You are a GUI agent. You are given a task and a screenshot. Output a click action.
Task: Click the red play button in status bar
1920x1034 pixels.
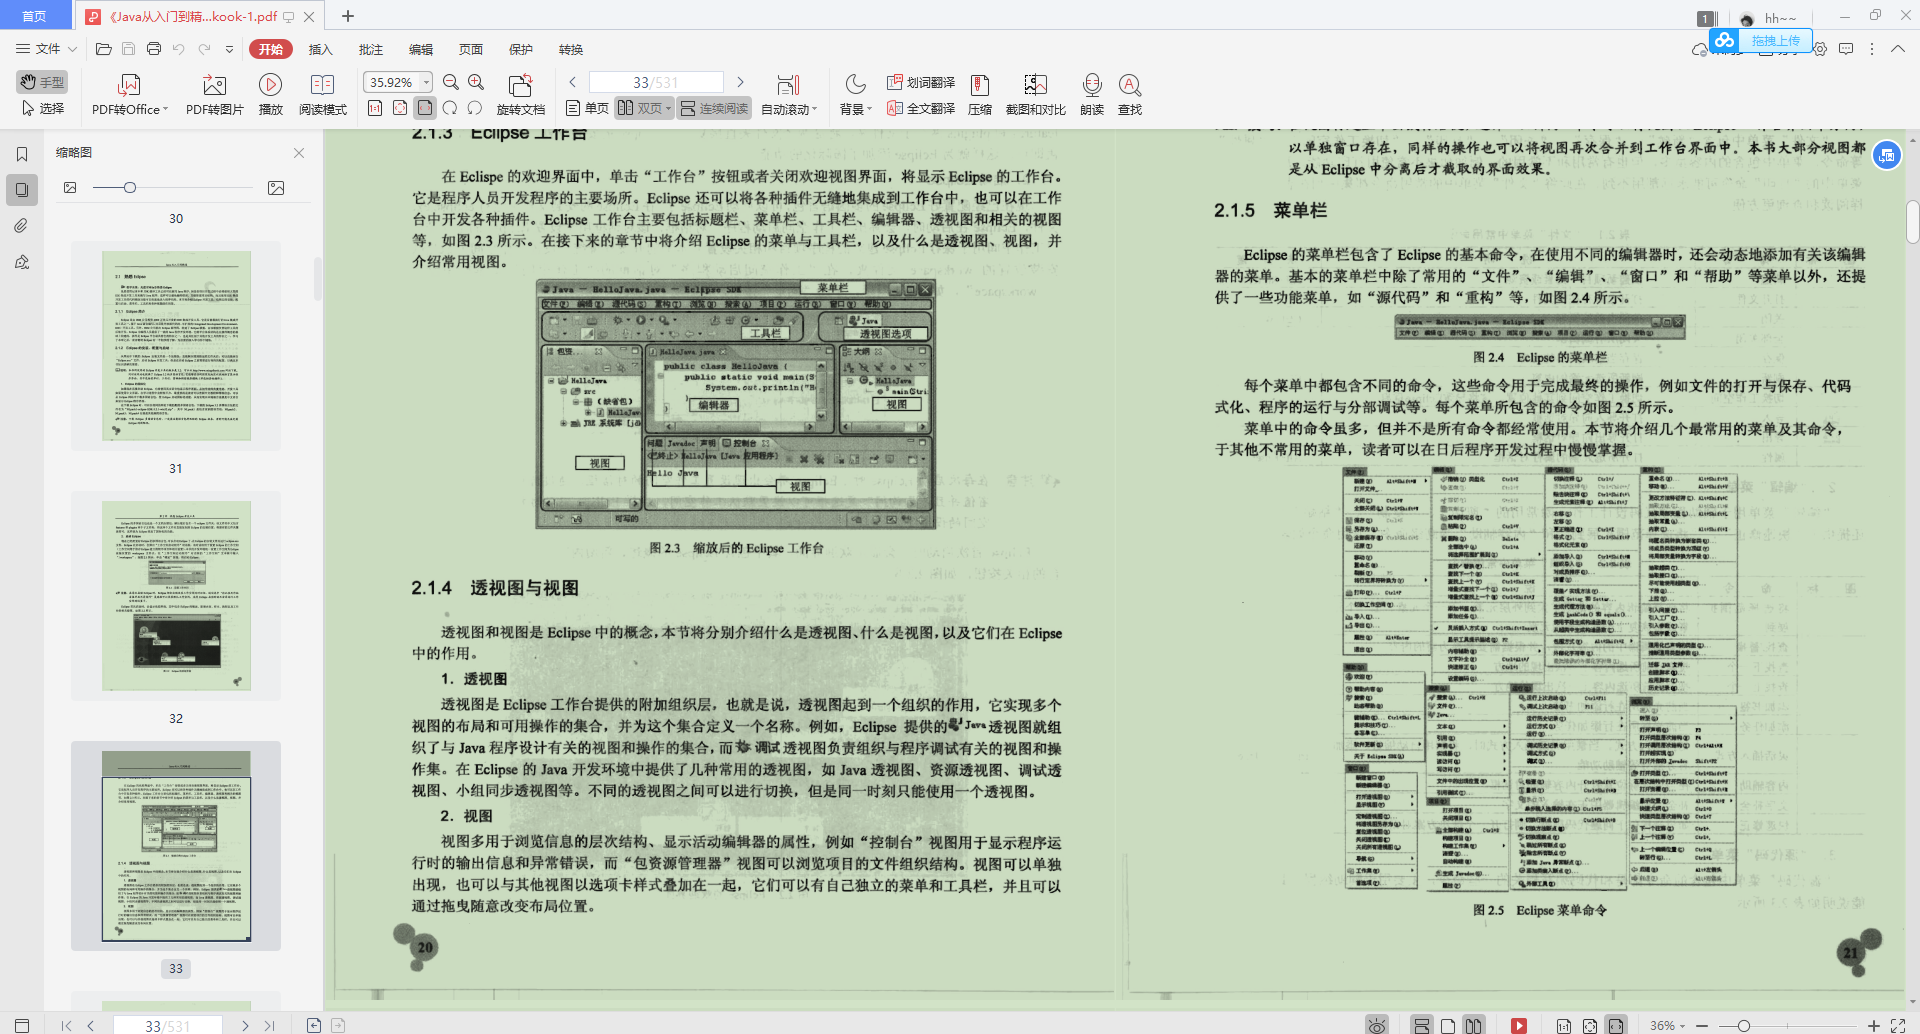pyautogui.click(x=1518, y=1025)
